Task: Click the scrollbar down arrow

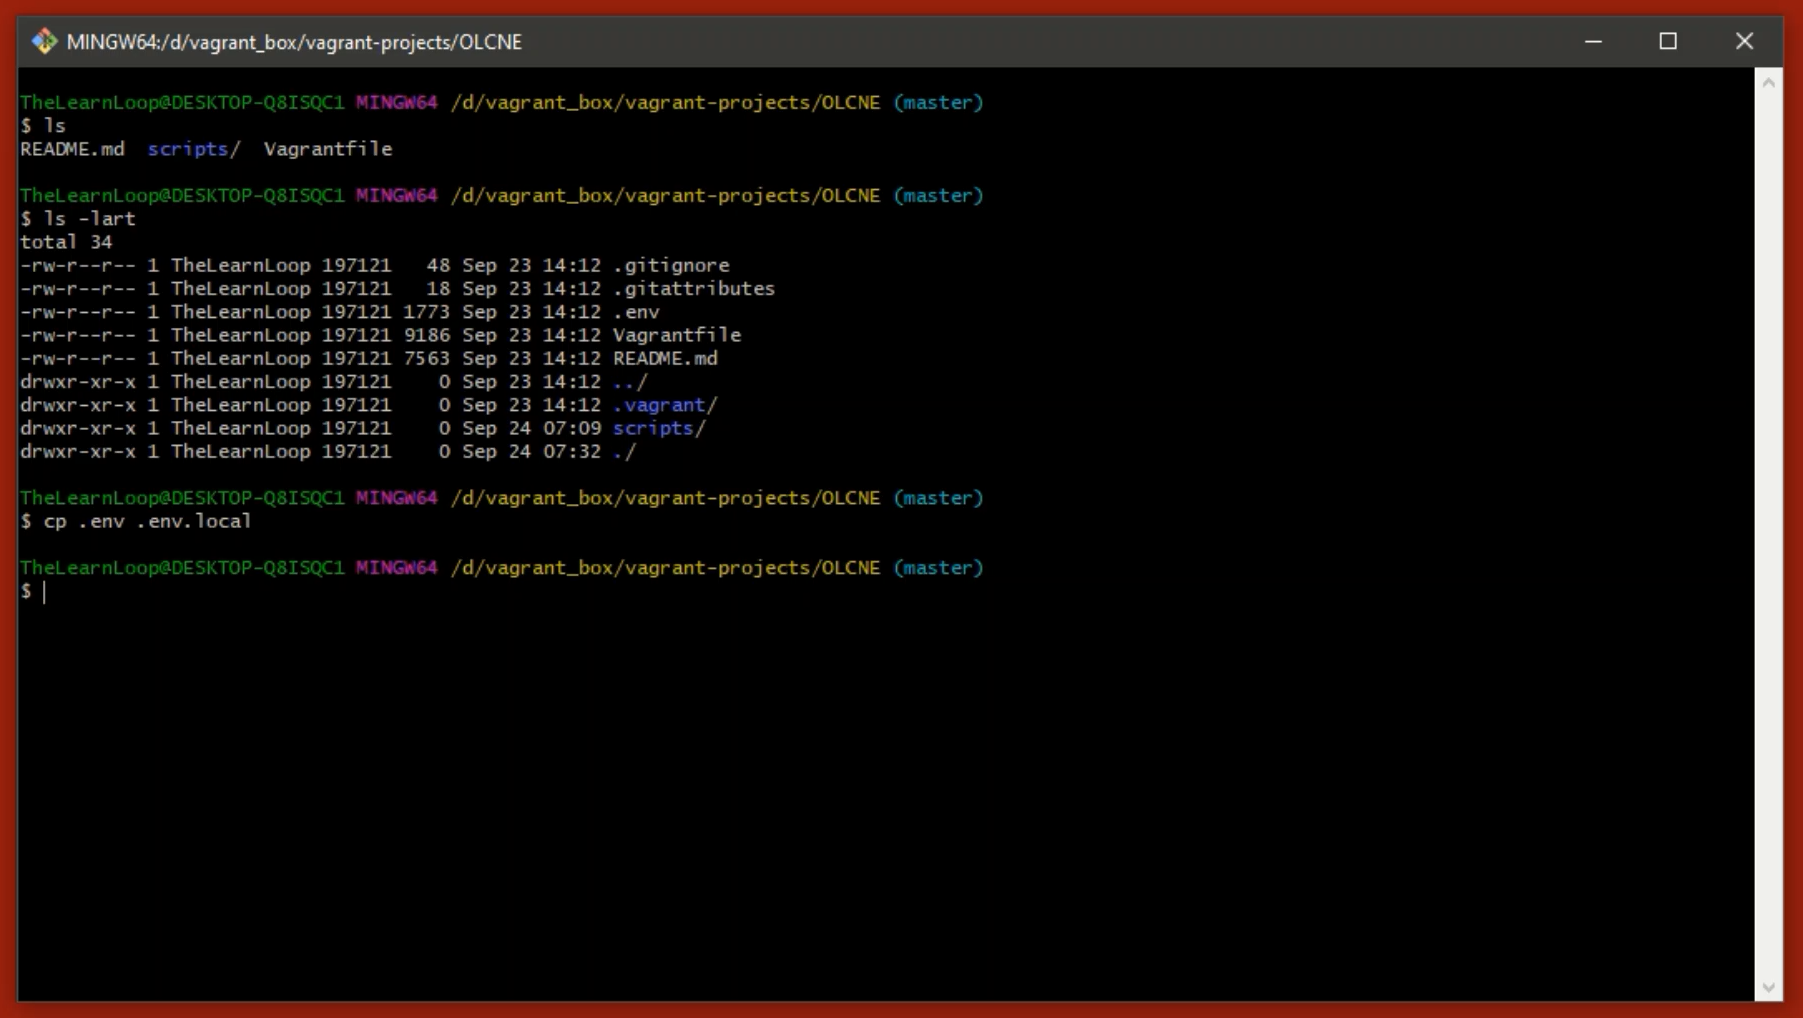Action: click(x=1768, y=987)
